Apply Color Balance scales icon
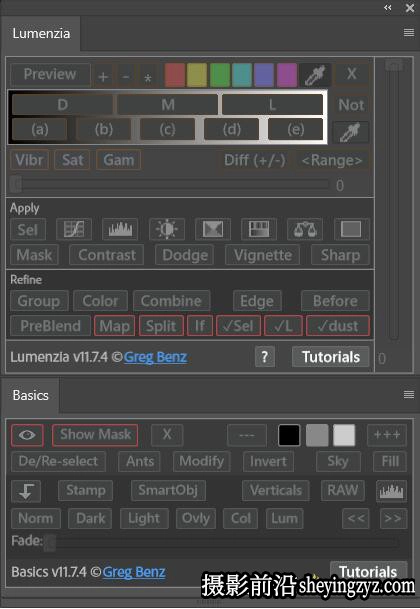The image size is (420, 609). point(305,230)
